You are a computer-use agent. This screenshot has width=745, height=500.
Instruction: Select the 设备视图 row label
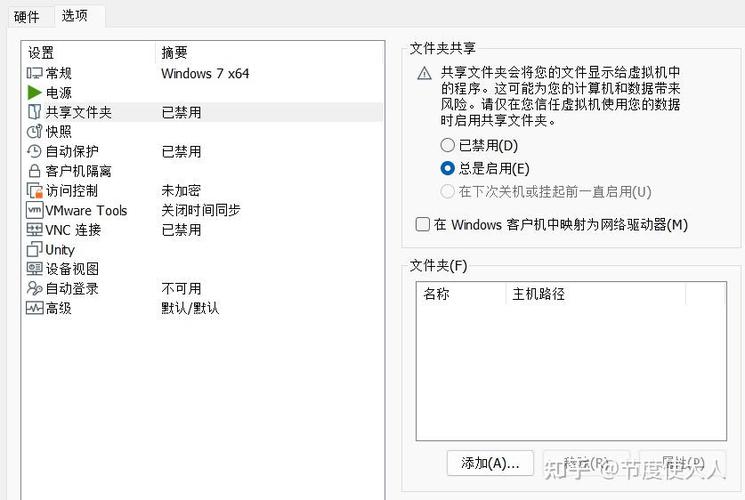72,269
